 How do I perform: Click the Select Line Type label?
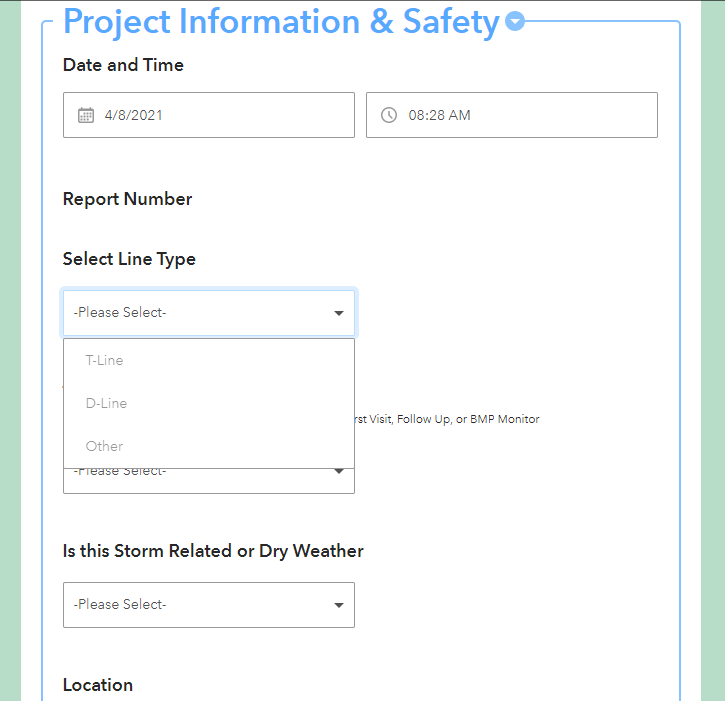129,259
